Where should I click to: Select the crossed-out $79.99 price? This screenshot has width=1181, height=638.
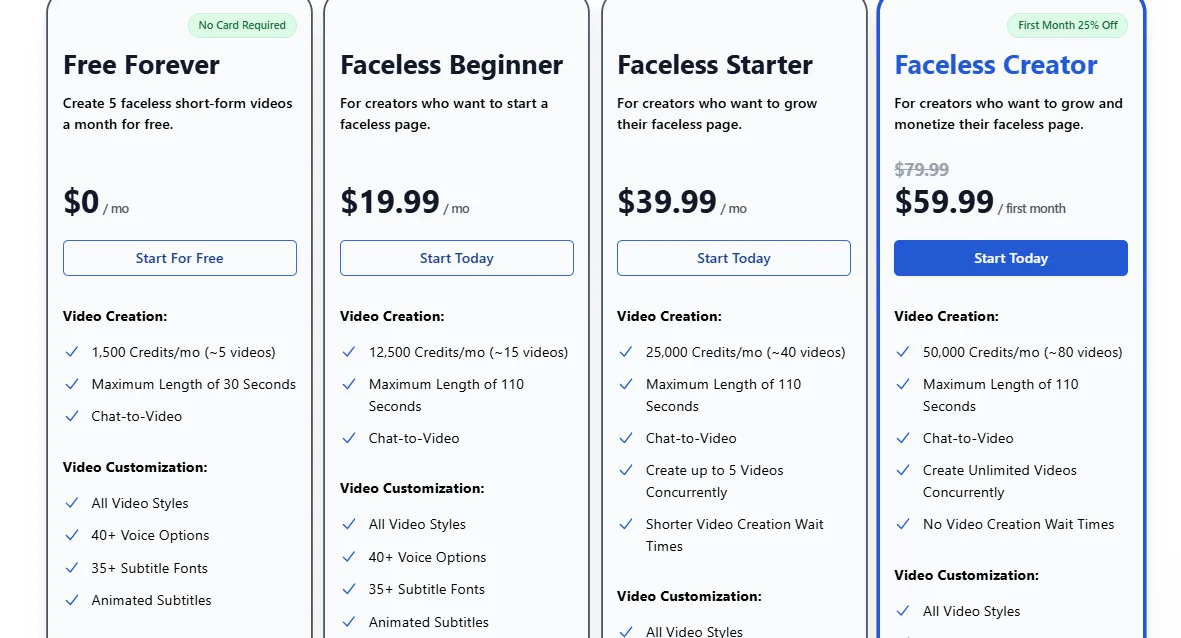[x=921, y=169]
